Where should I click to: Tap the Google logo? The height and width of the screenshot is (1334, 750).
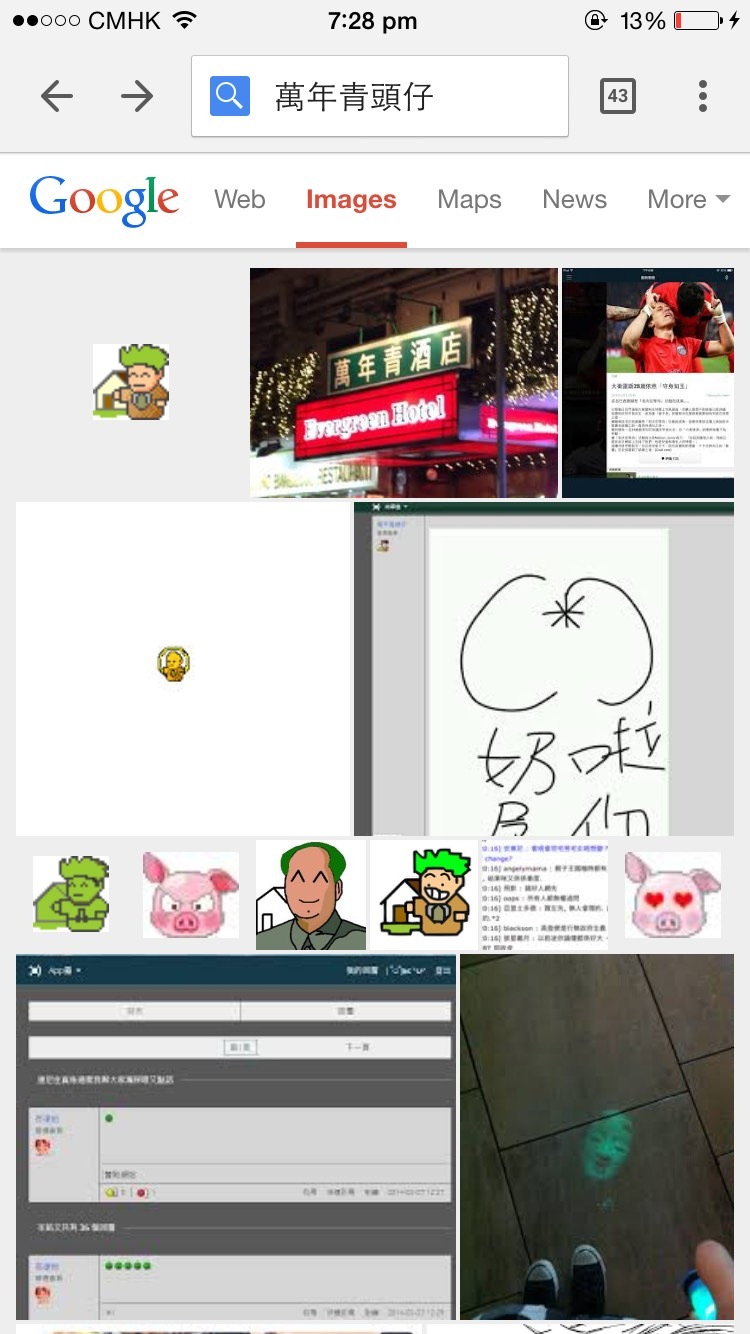[104, 199]
